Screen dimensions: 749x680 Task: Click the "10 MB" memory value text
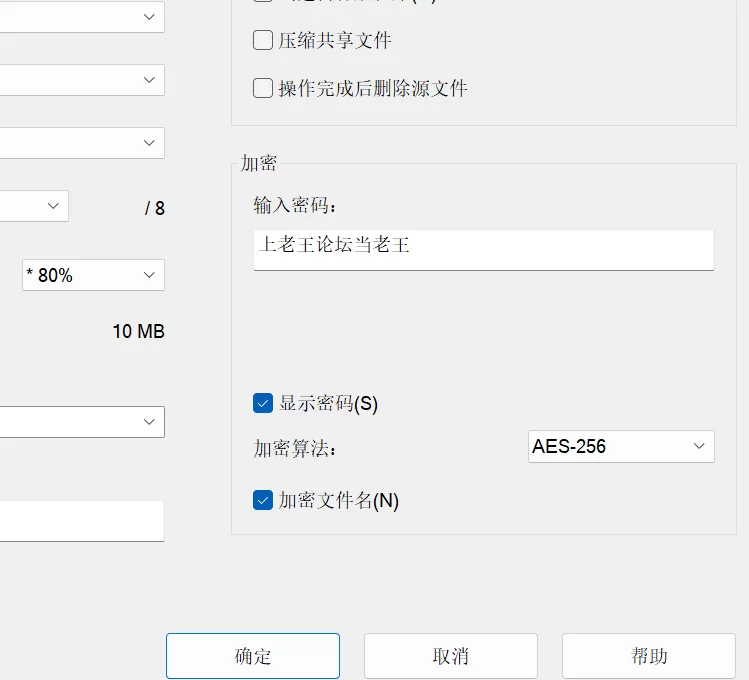pos(138,332)
